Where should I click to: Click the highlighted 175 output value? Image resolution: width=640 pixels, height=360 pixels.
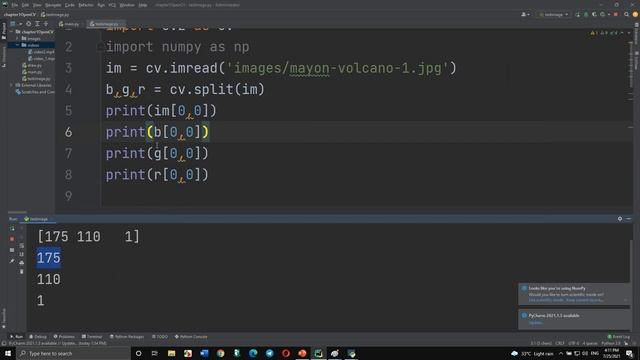49,258
